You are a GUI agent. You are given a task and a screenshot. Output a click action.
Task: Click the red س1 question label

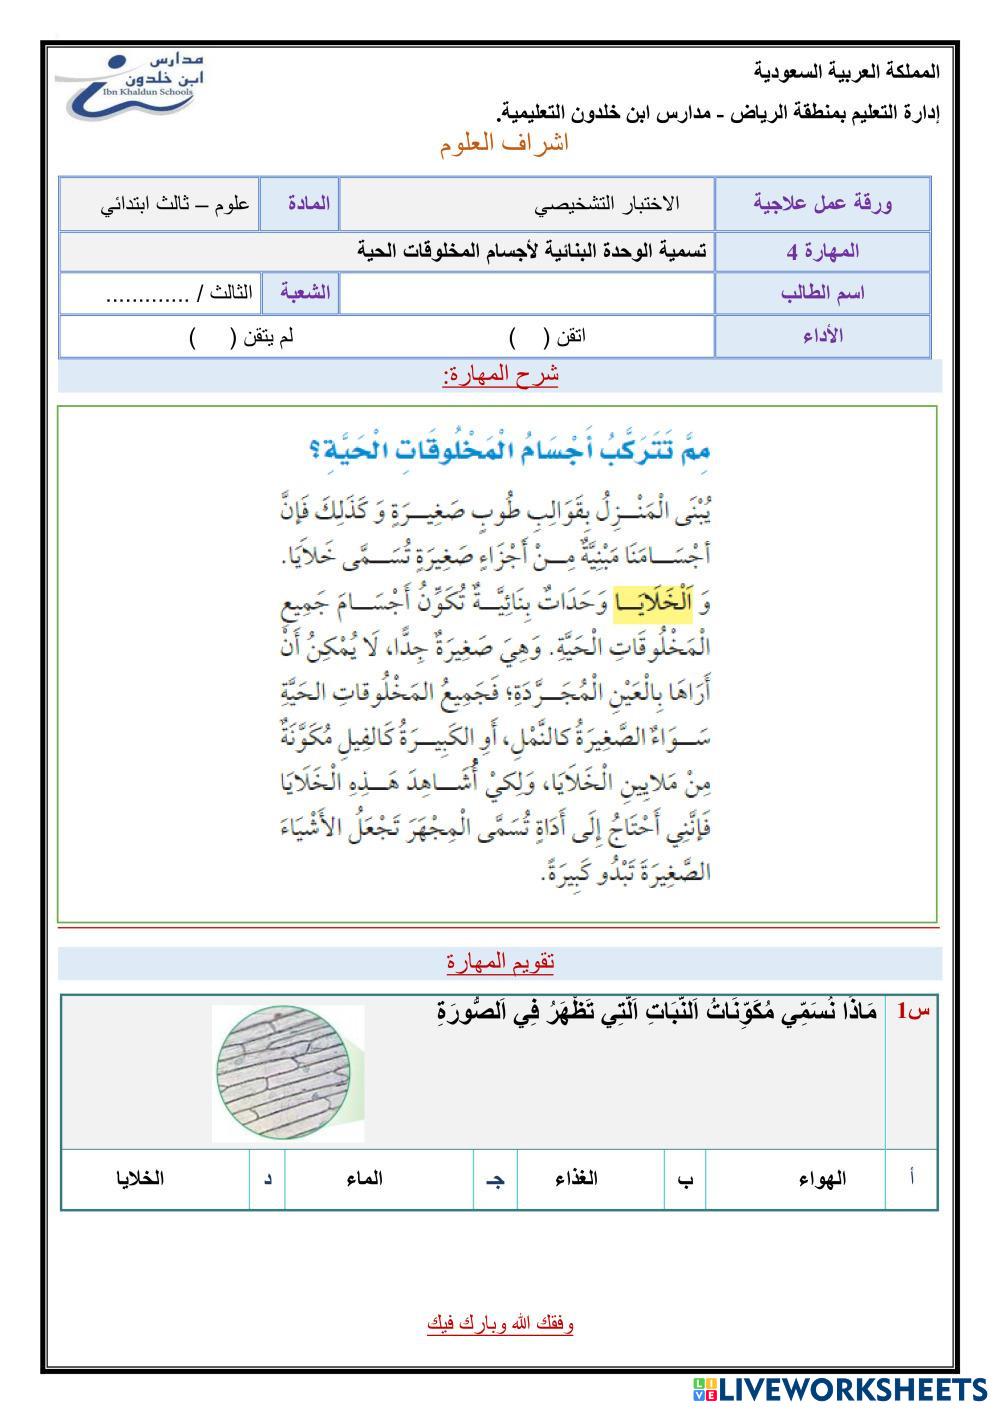tap(912, 1012)
